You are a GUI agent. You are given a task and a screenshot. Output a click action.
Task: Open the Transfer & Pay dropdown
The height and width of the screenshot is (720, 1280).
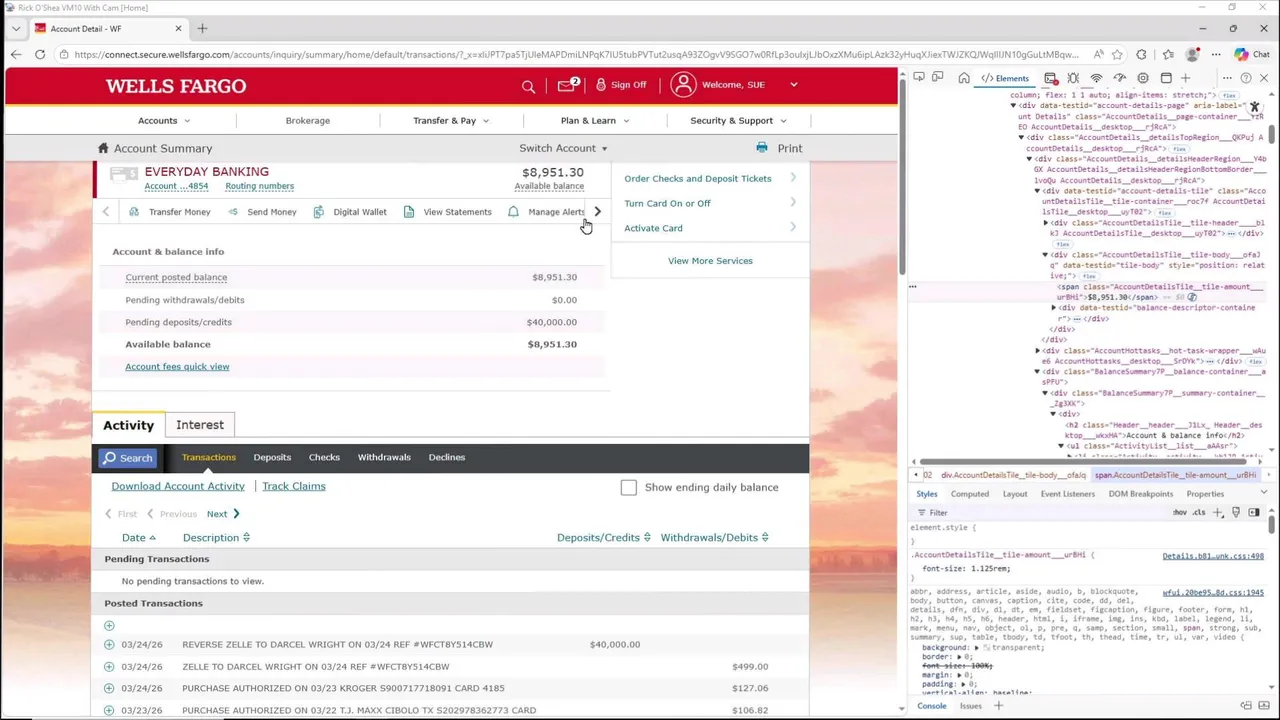(x=451, y=120)
